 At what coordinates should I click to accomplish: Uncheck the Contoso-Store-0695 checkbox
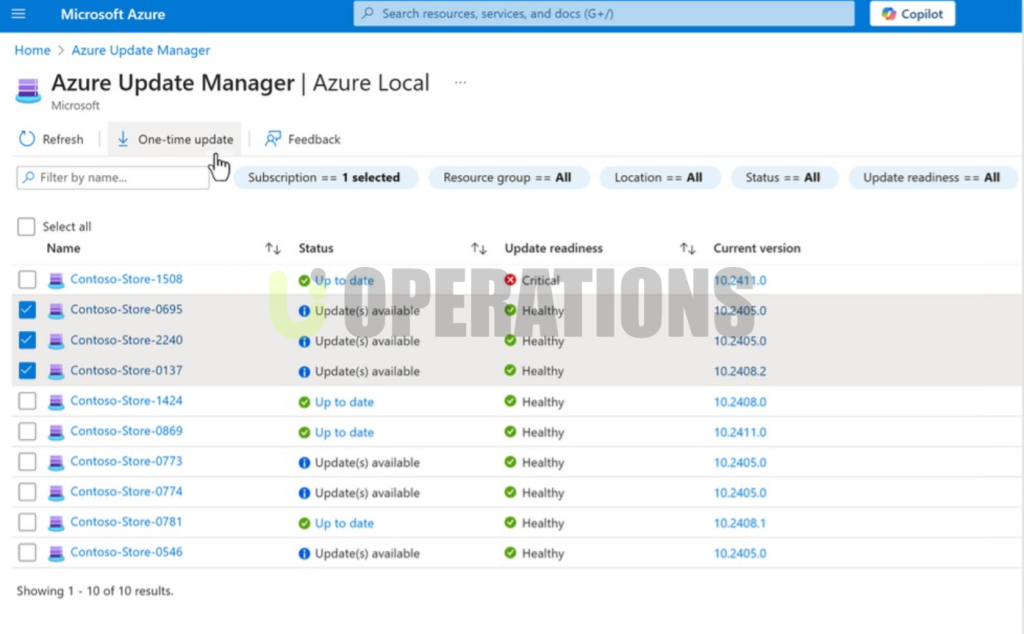(27, 309)
